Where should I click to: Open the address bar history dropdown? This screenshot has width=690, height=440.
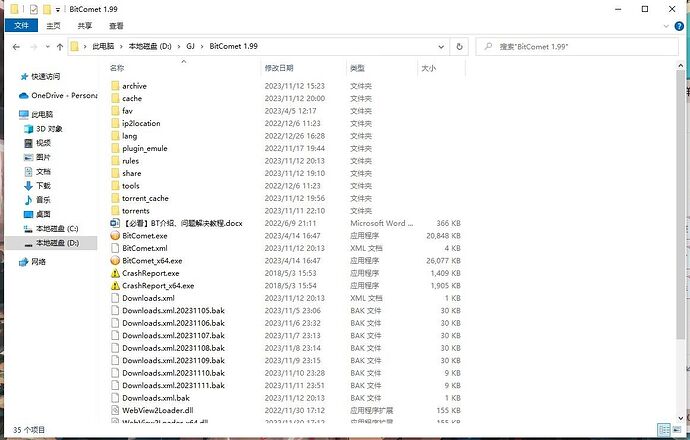pyautogui.click(x=441, y=47)
